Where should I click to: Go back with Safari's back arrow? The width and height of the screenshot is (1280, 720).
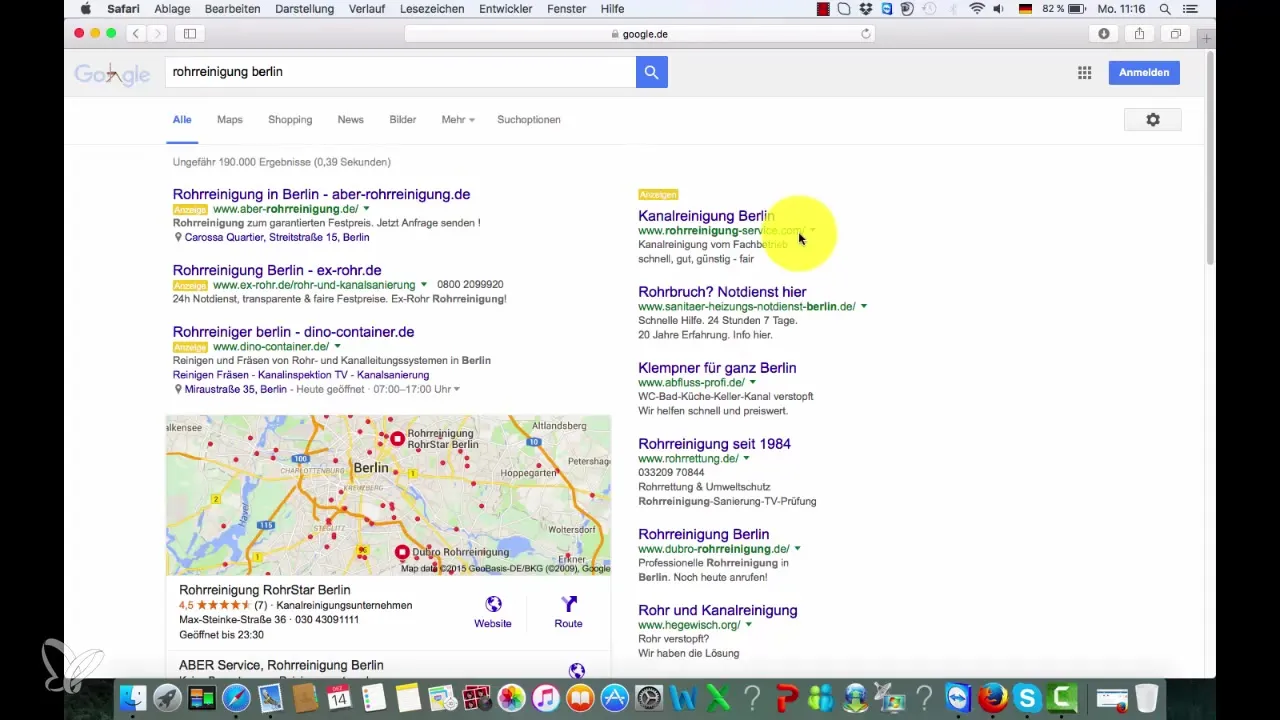[x=136, y=33]
